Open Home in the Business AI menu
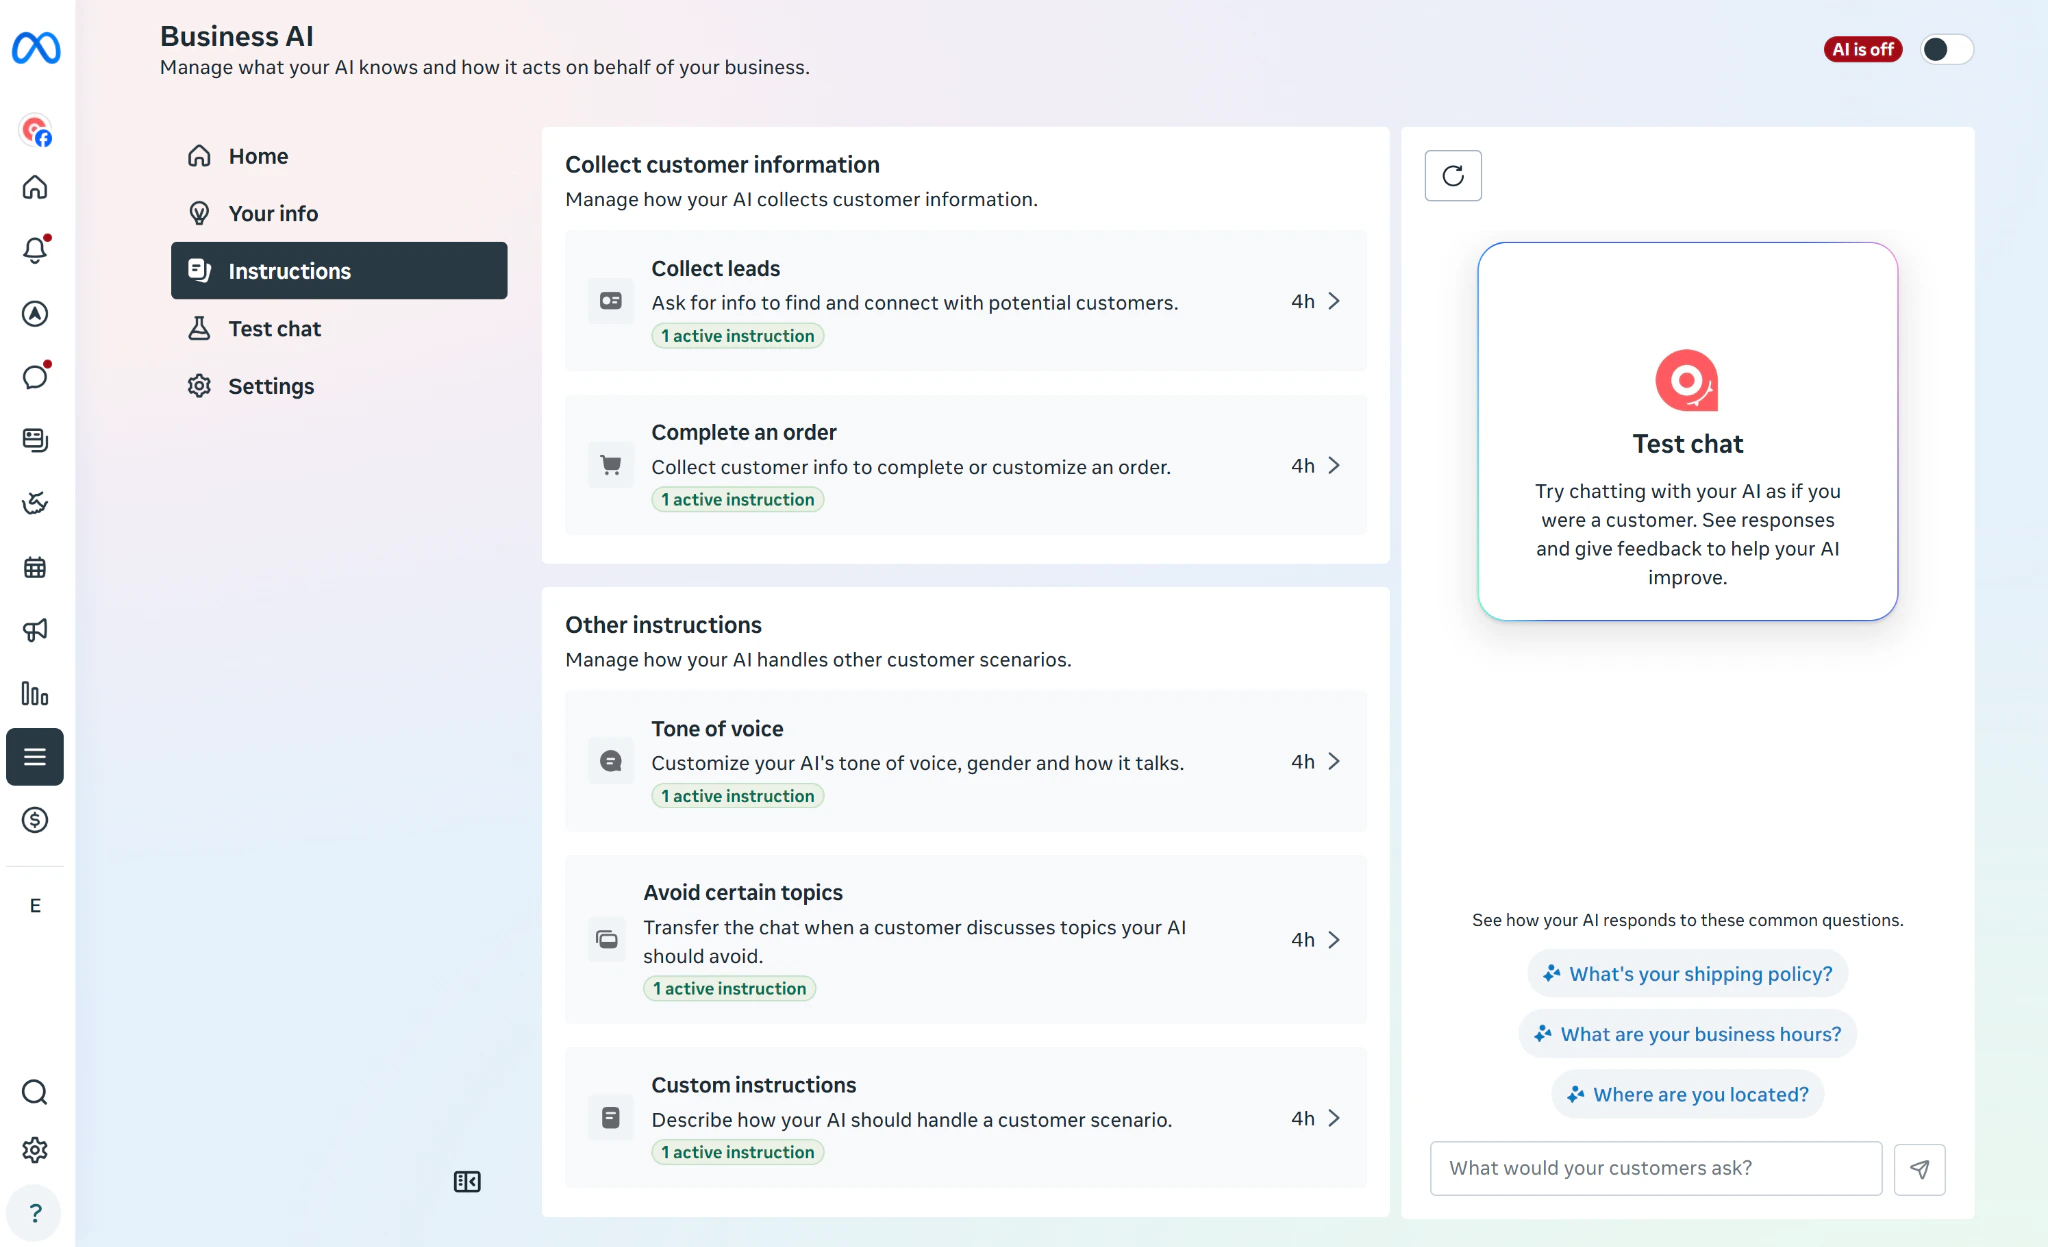This screenshot has height=1247, width=2048. (x=339, y=156)
